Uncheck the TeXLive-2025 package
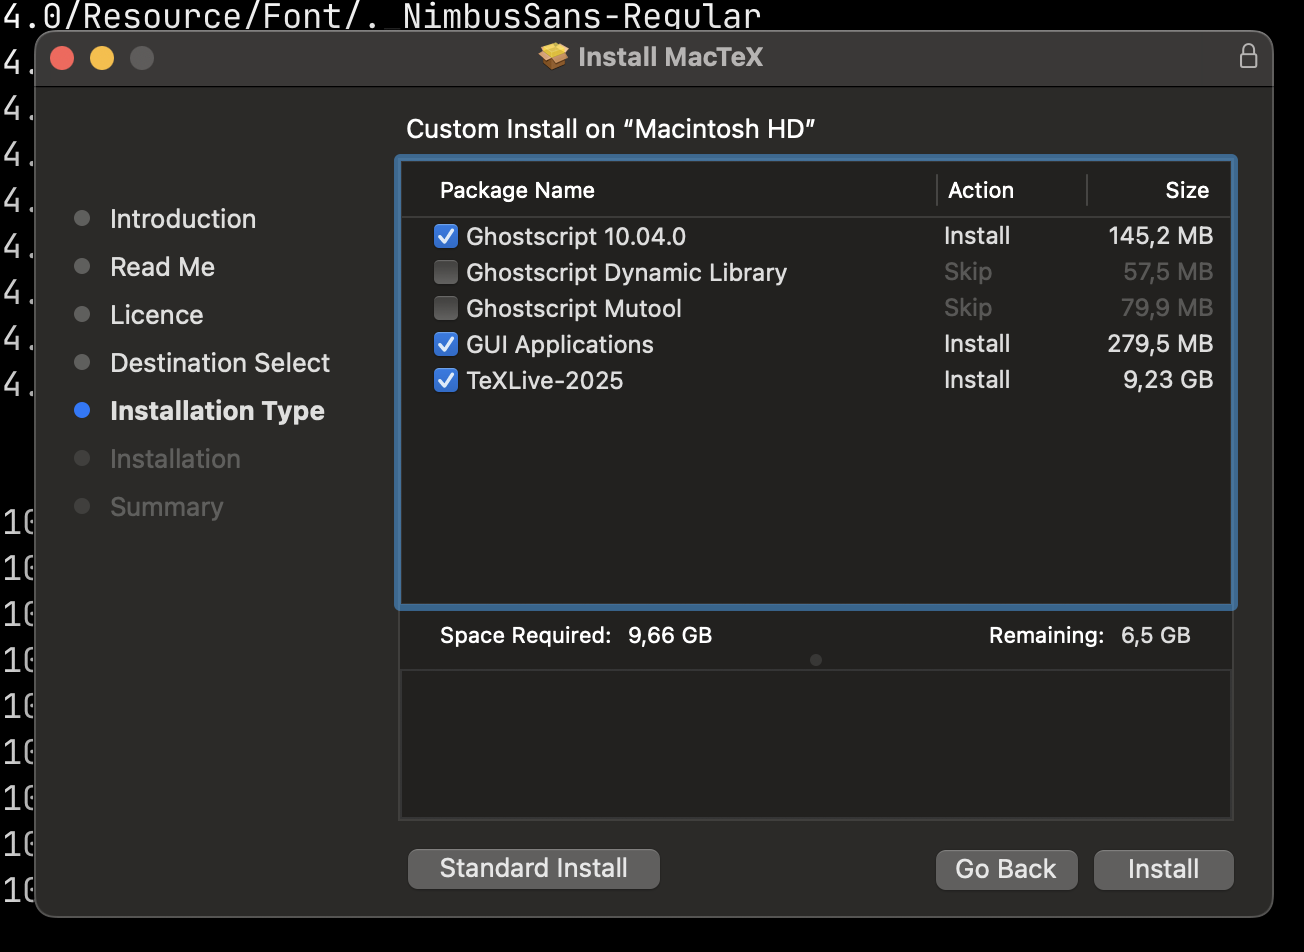Viewport: 1304px width, 952px height. 445,380
